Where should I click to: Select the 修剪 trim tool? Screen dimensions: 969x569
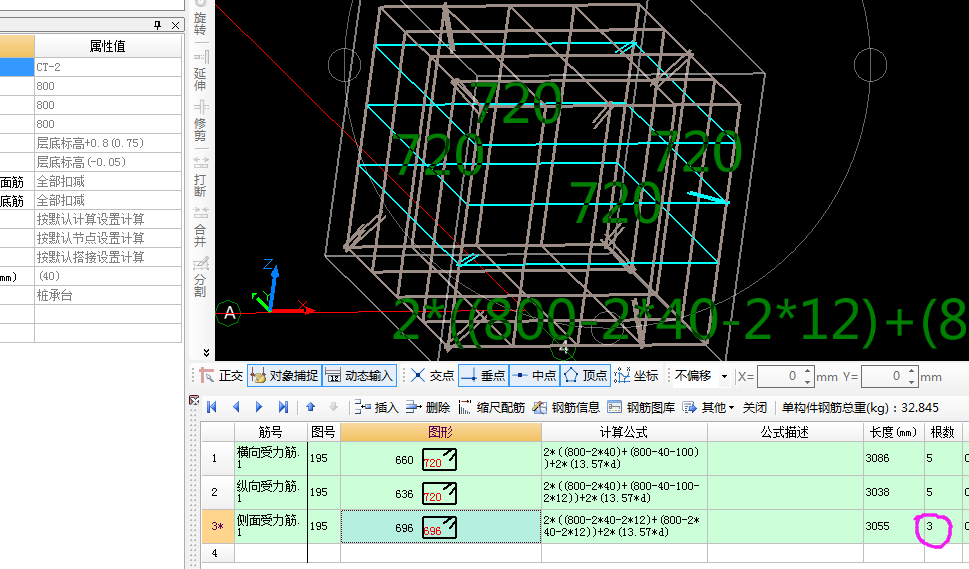(x=200, y=121)
